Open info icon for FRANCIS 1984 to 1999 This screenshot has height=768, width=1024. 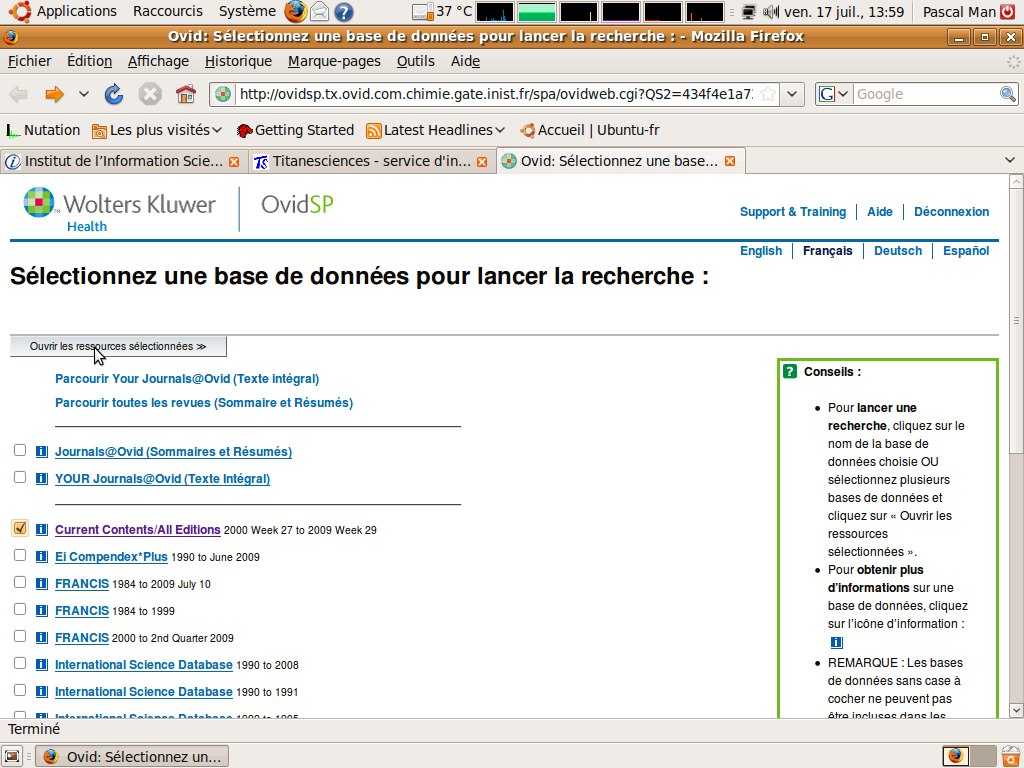coord(42,611)
